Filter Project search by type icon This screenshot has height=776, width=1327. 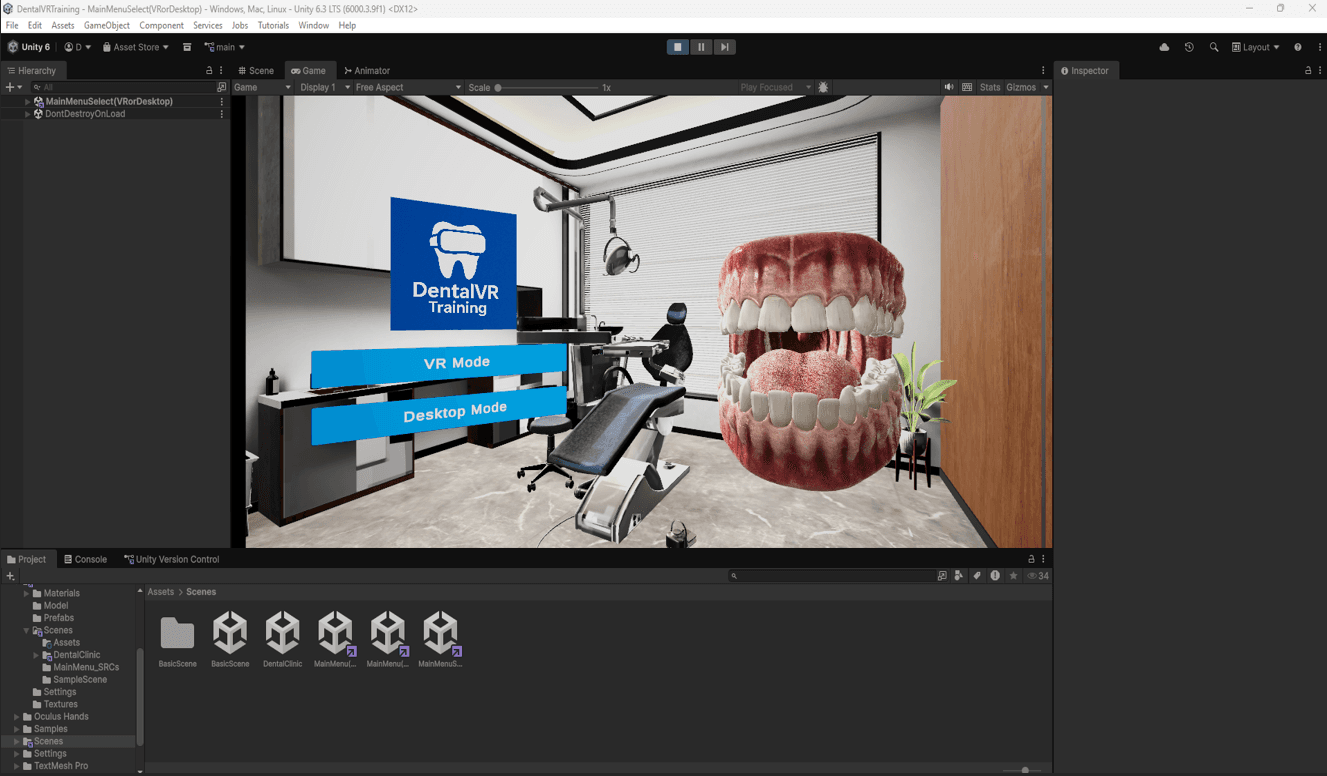(x=959, y=576)
